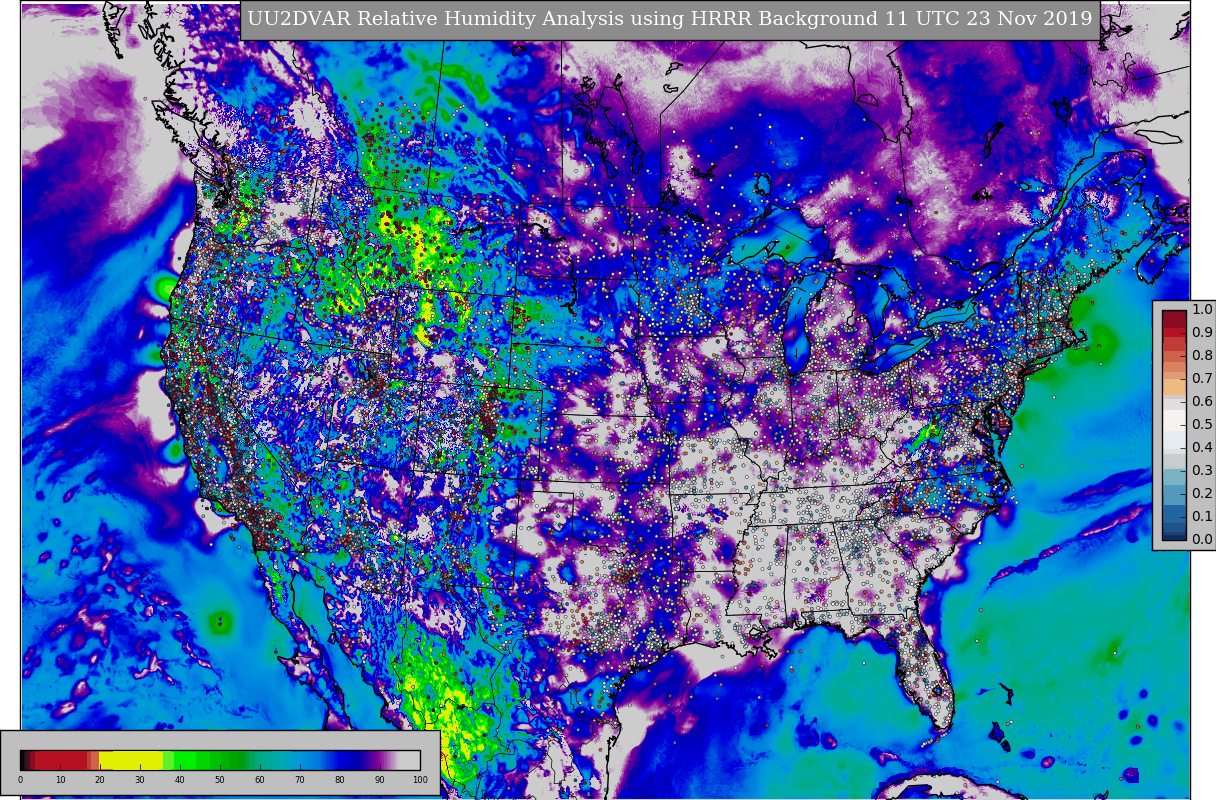Pick the red segment of bottom humidity colorbar
The width and height of the screenshot is (1216, 800).
coord(61,760)
